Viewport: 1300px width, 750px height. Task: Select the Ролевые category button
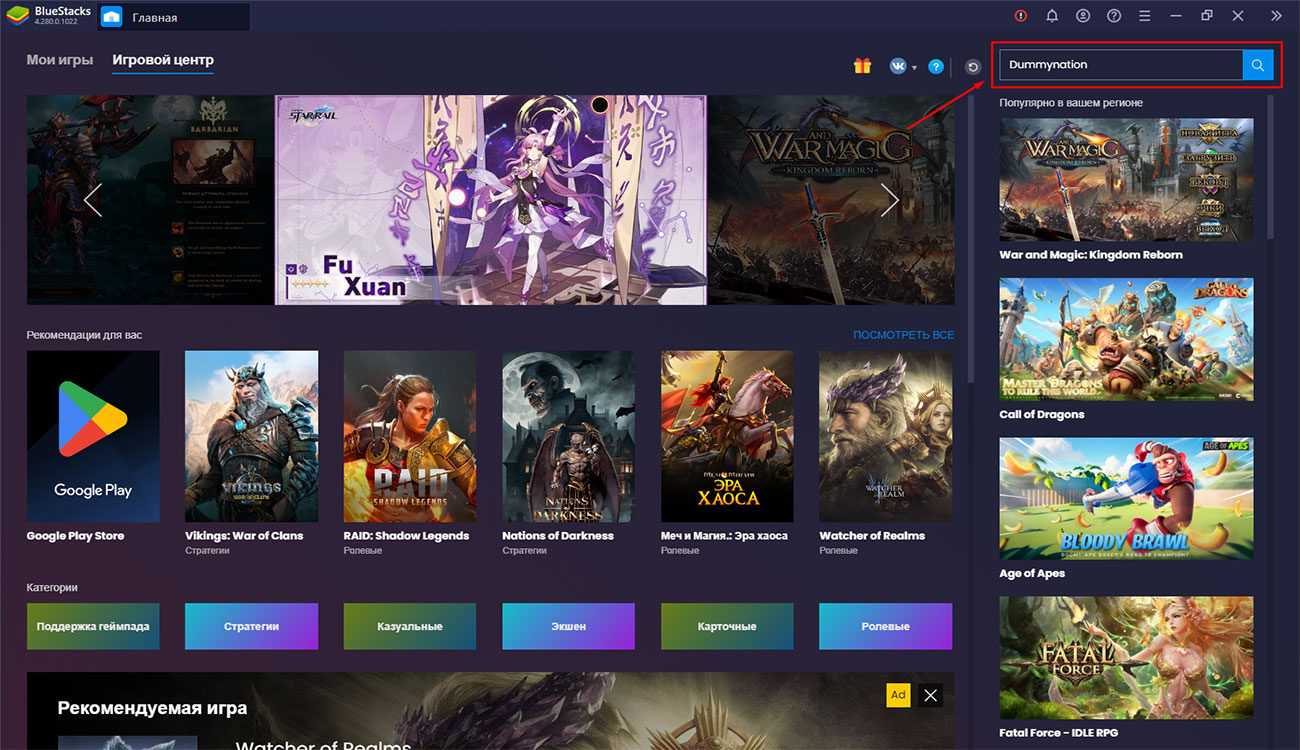886,626
